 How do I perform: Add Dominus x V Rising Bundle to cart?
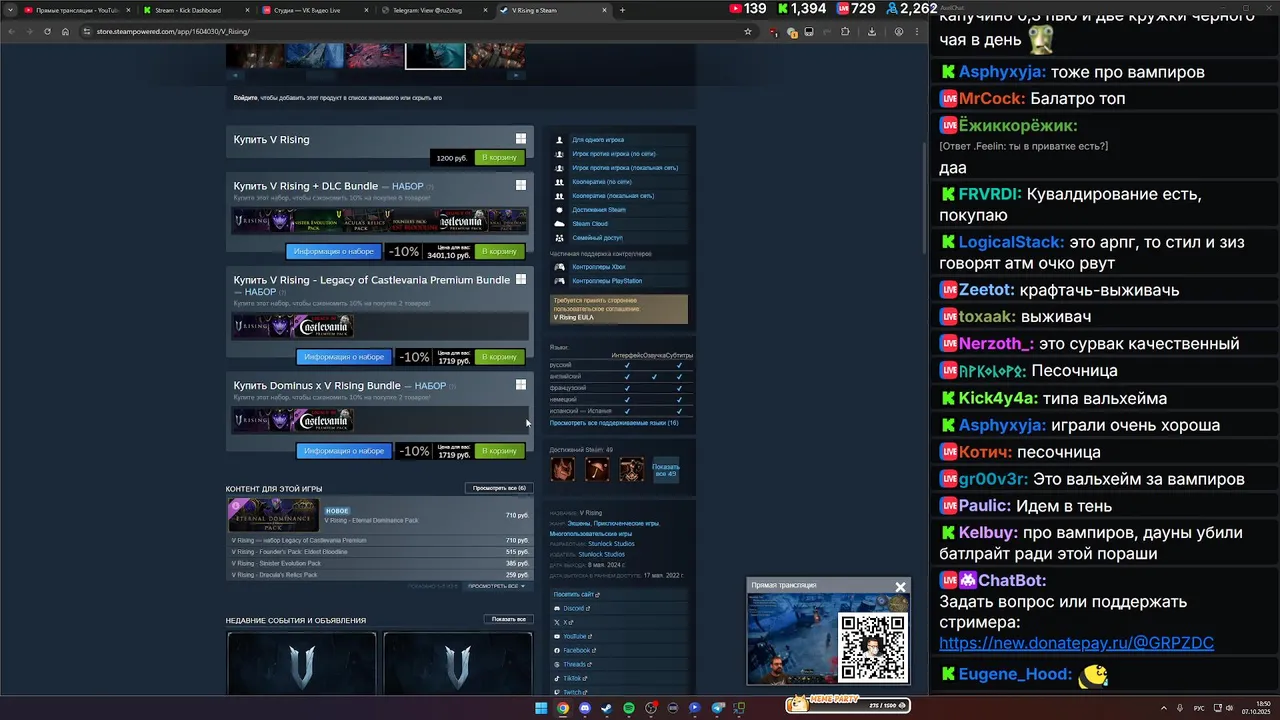coord(499,451)
